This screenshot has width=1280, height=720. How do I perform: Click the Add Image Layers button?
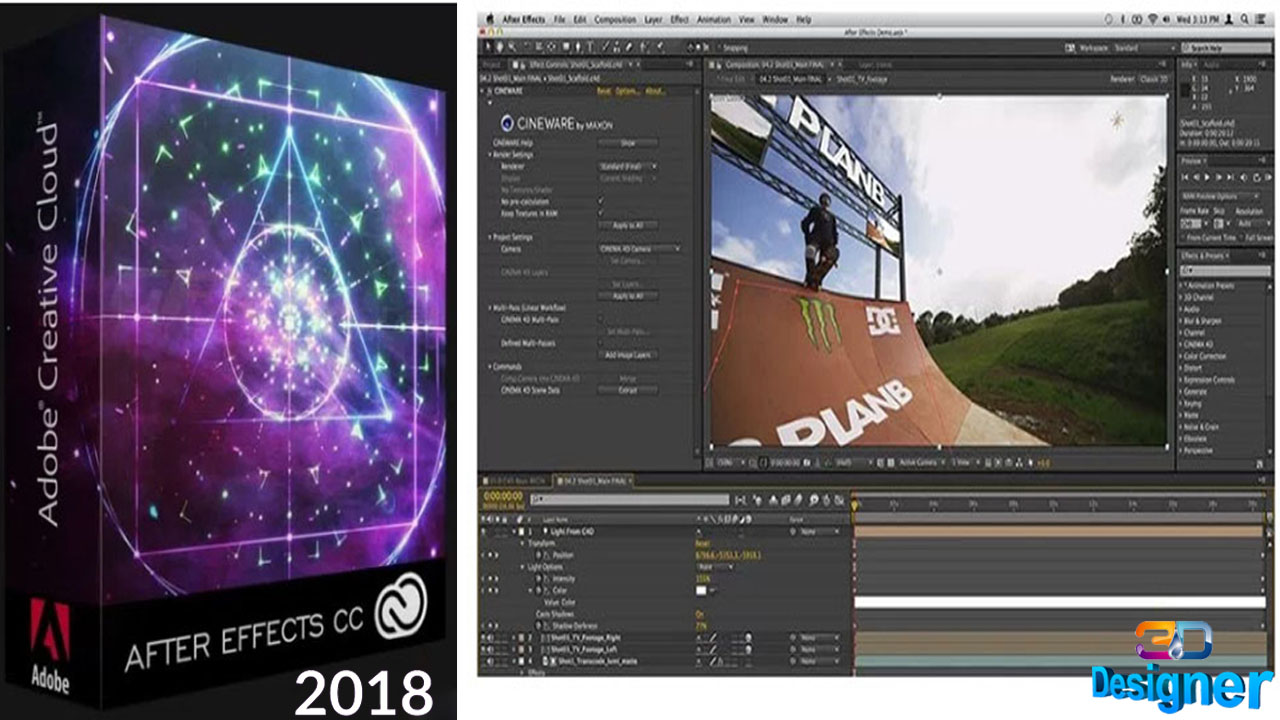pos(628,355)
